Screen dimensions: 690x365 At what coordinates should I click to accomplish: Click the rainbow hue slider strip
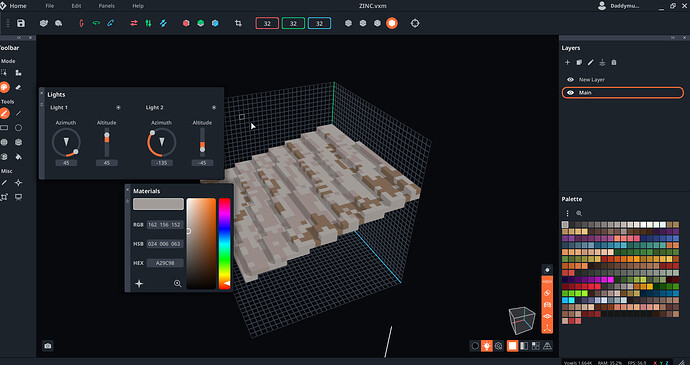[x=224, y=243]
